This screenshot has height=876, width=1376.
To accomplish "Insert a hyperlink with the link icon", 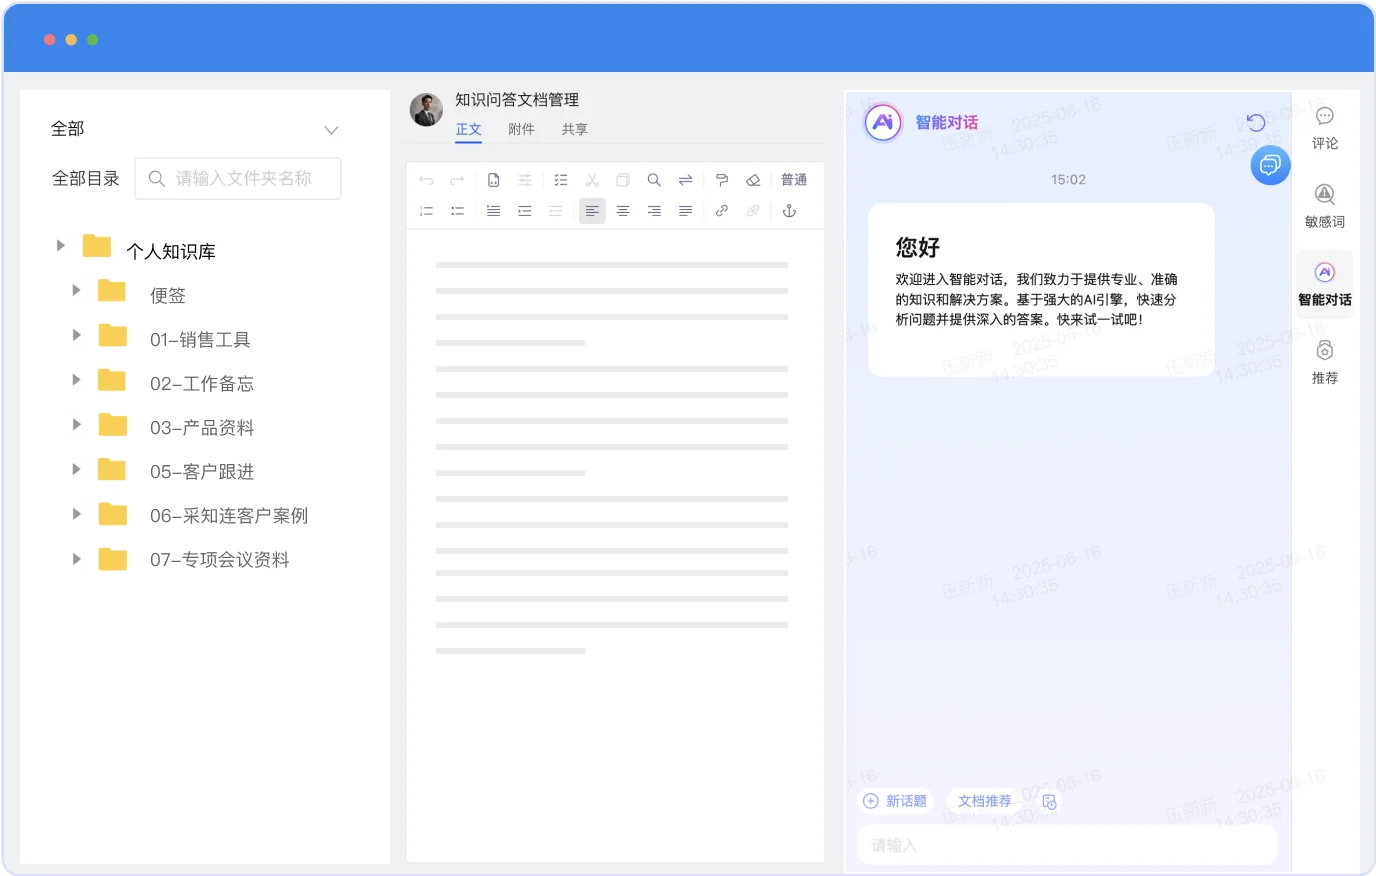I will click(722, 211).
